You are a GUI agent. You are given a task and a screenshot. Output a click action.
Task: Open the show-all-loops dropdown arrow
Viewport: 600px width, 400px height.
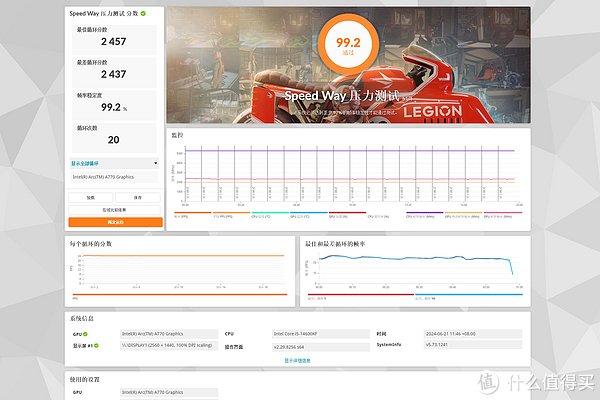pyautogui.click(x=155, y=163)
